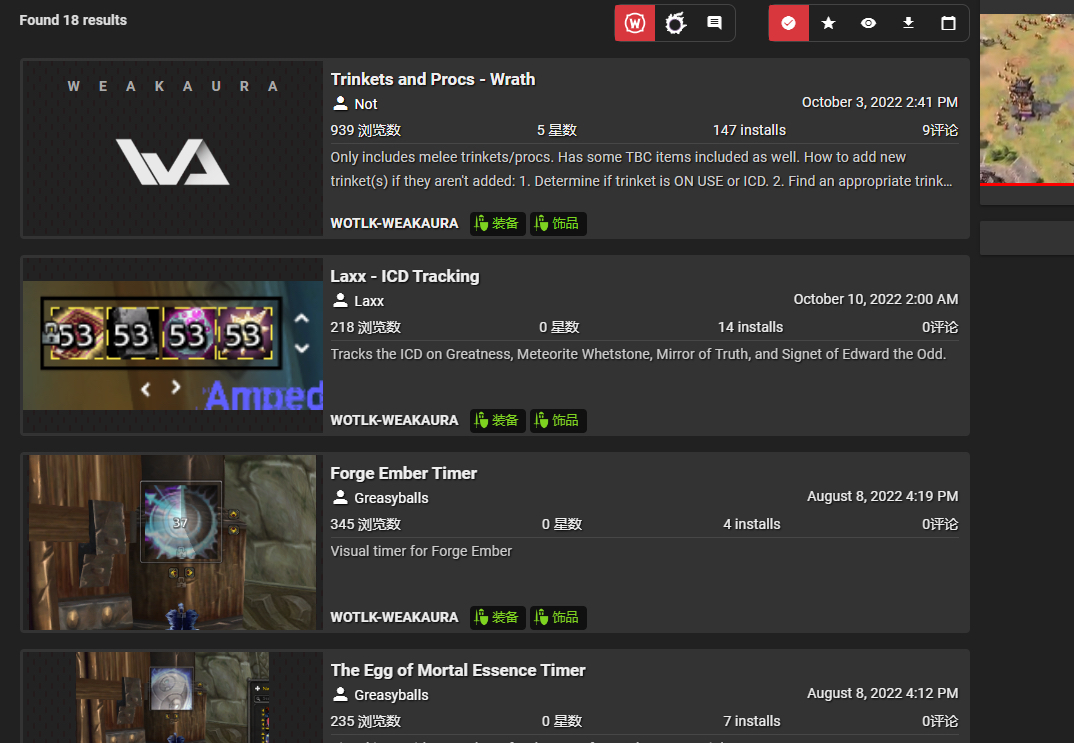View author Laxx profile
Image resolution: width=1074 pixels, height=743 pixels.
coord(368,301)
